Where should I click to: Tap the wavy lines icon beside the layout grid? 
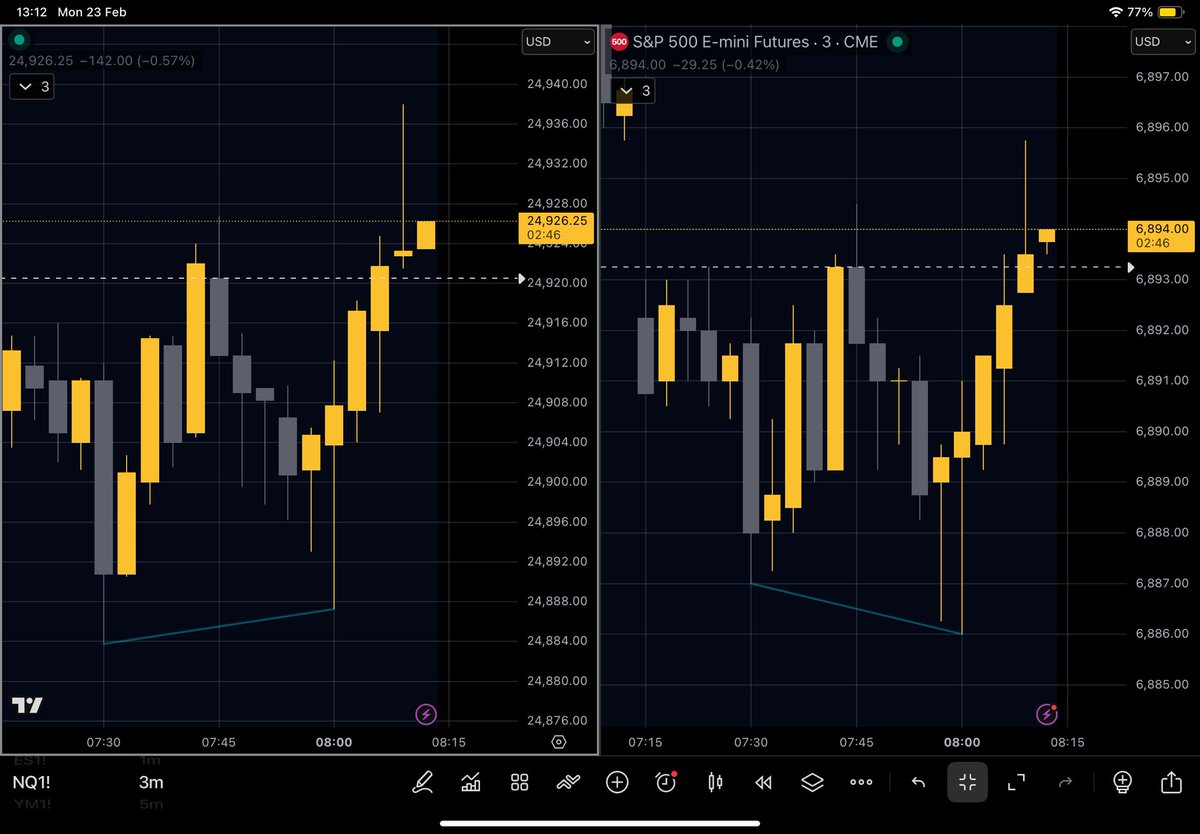tap(568, 782)
